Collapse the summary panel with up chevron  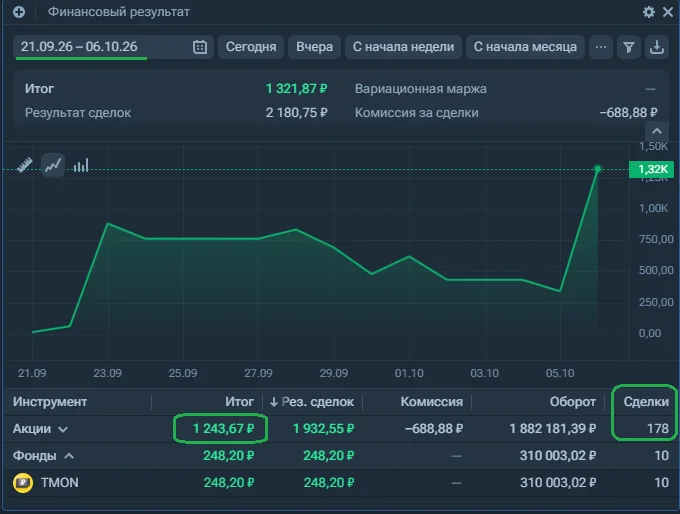pyautogui.click(x=657, y=131)
